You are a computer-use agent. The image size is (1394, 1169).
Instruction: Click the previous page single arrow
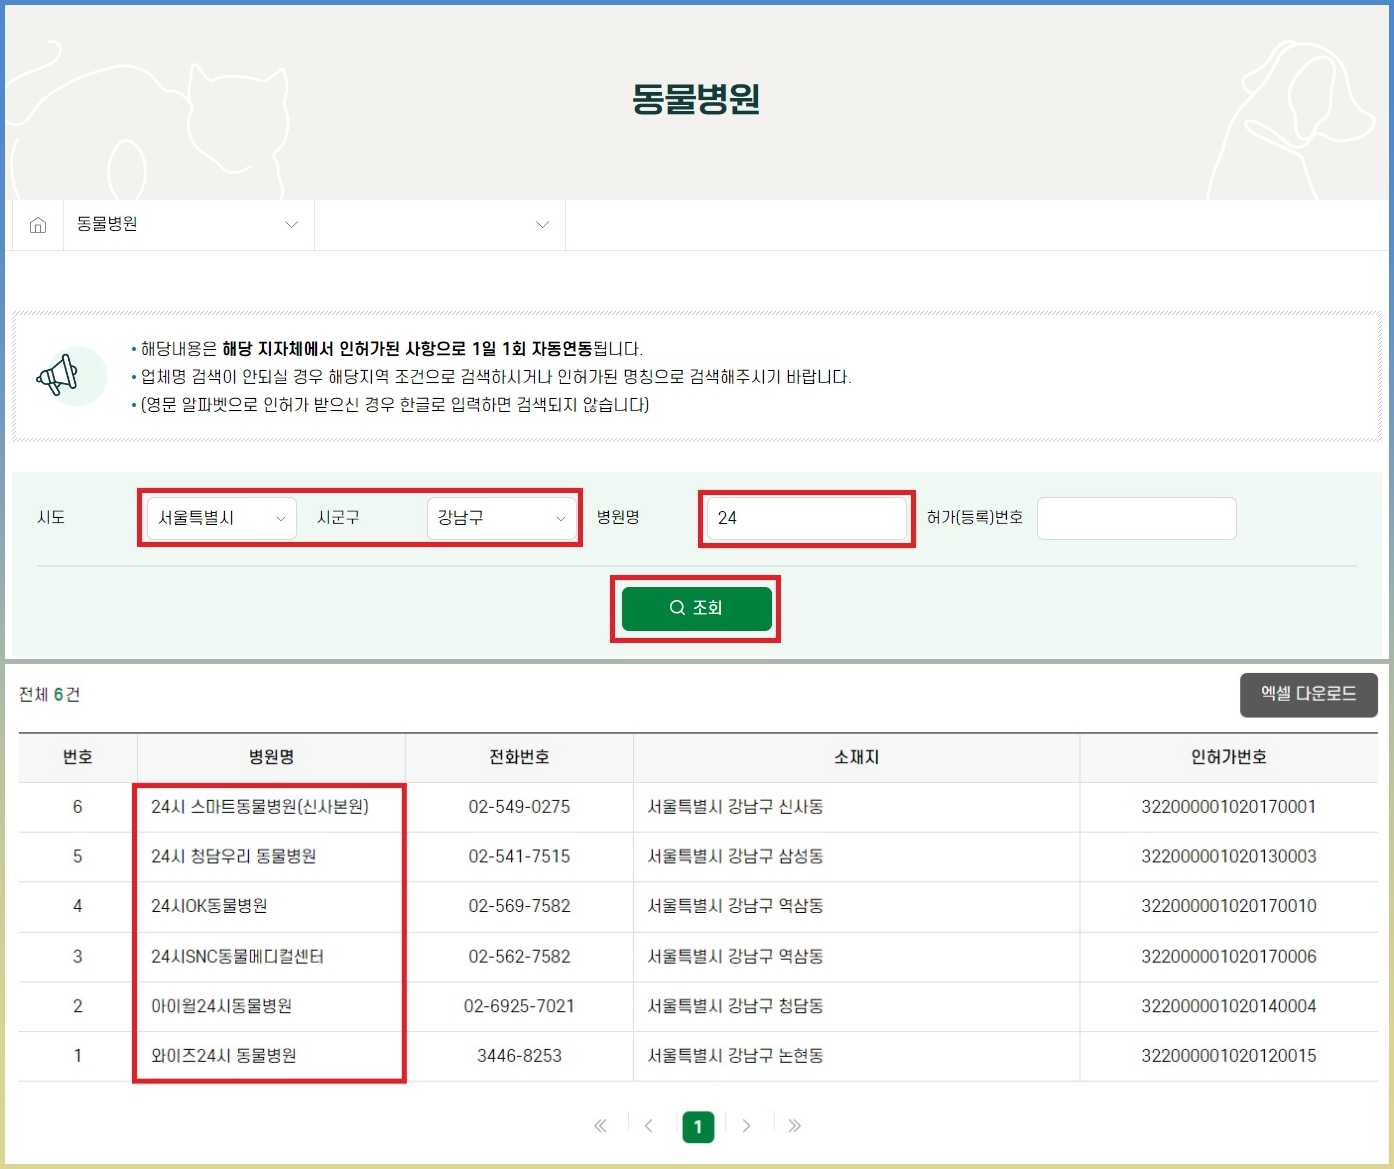point(649,1126)
